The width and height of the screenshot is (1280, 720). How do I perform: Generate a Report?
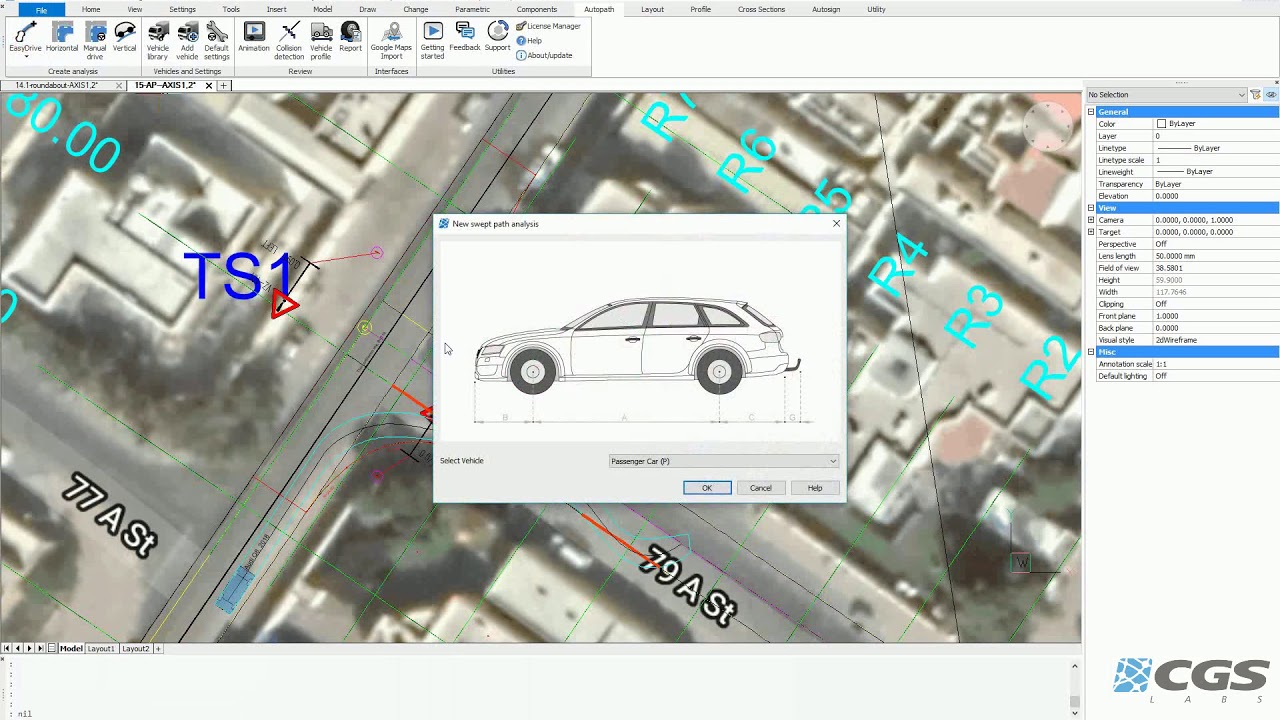(350, 37)
